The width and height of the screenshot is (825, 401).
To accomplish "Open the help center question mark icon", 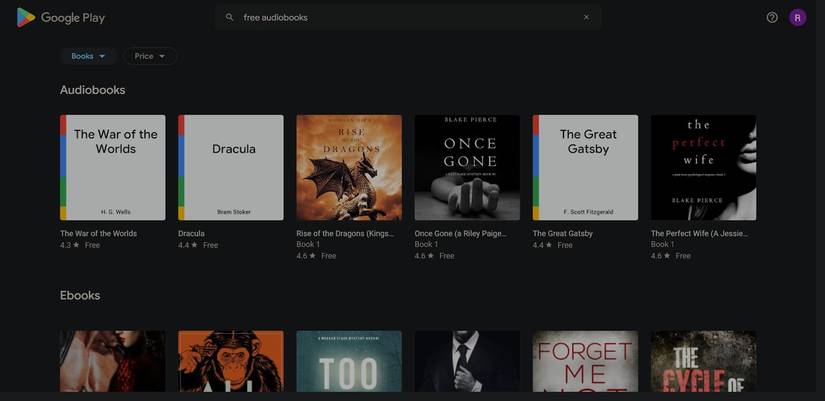I will tap(772, 17).
